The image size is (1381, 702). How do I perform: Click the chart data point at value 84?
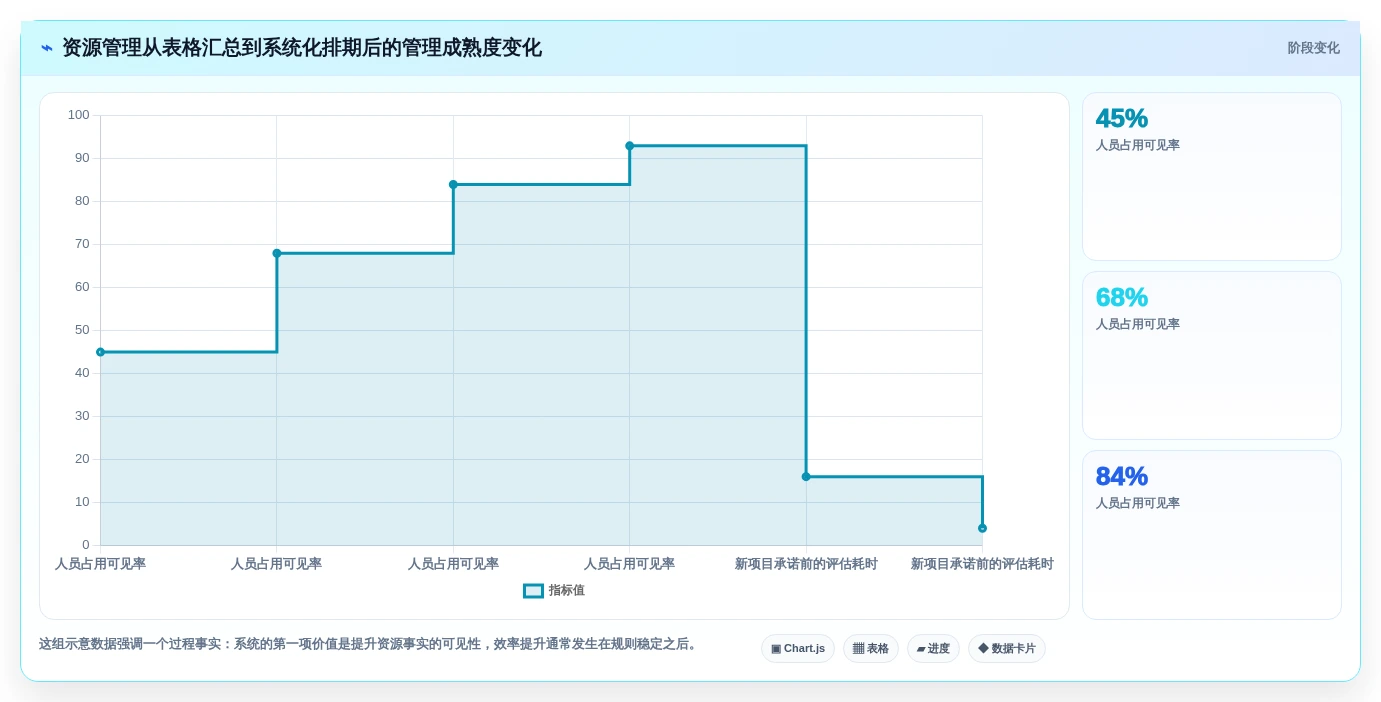[x=453, y=184]
